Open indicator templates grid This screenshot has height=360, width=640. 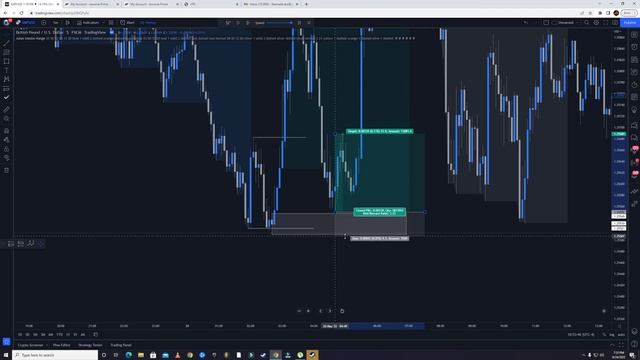[x=111, y=22]
